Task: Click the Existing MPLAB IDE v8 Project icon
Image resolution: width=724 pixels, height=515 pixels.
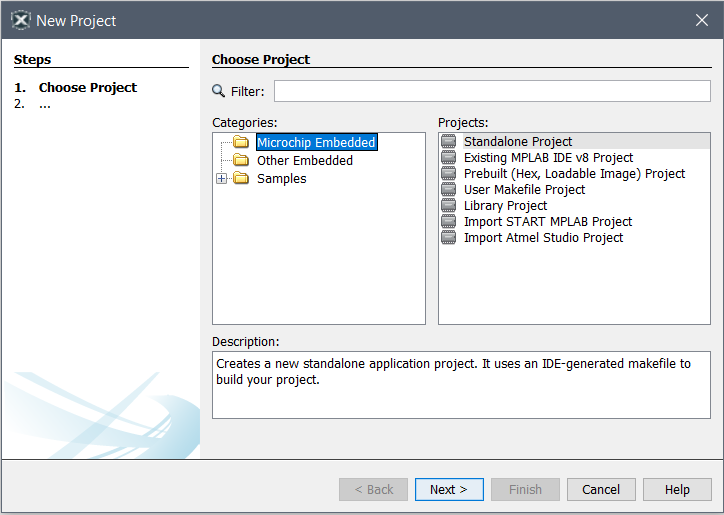Action: tap(449, 158)
